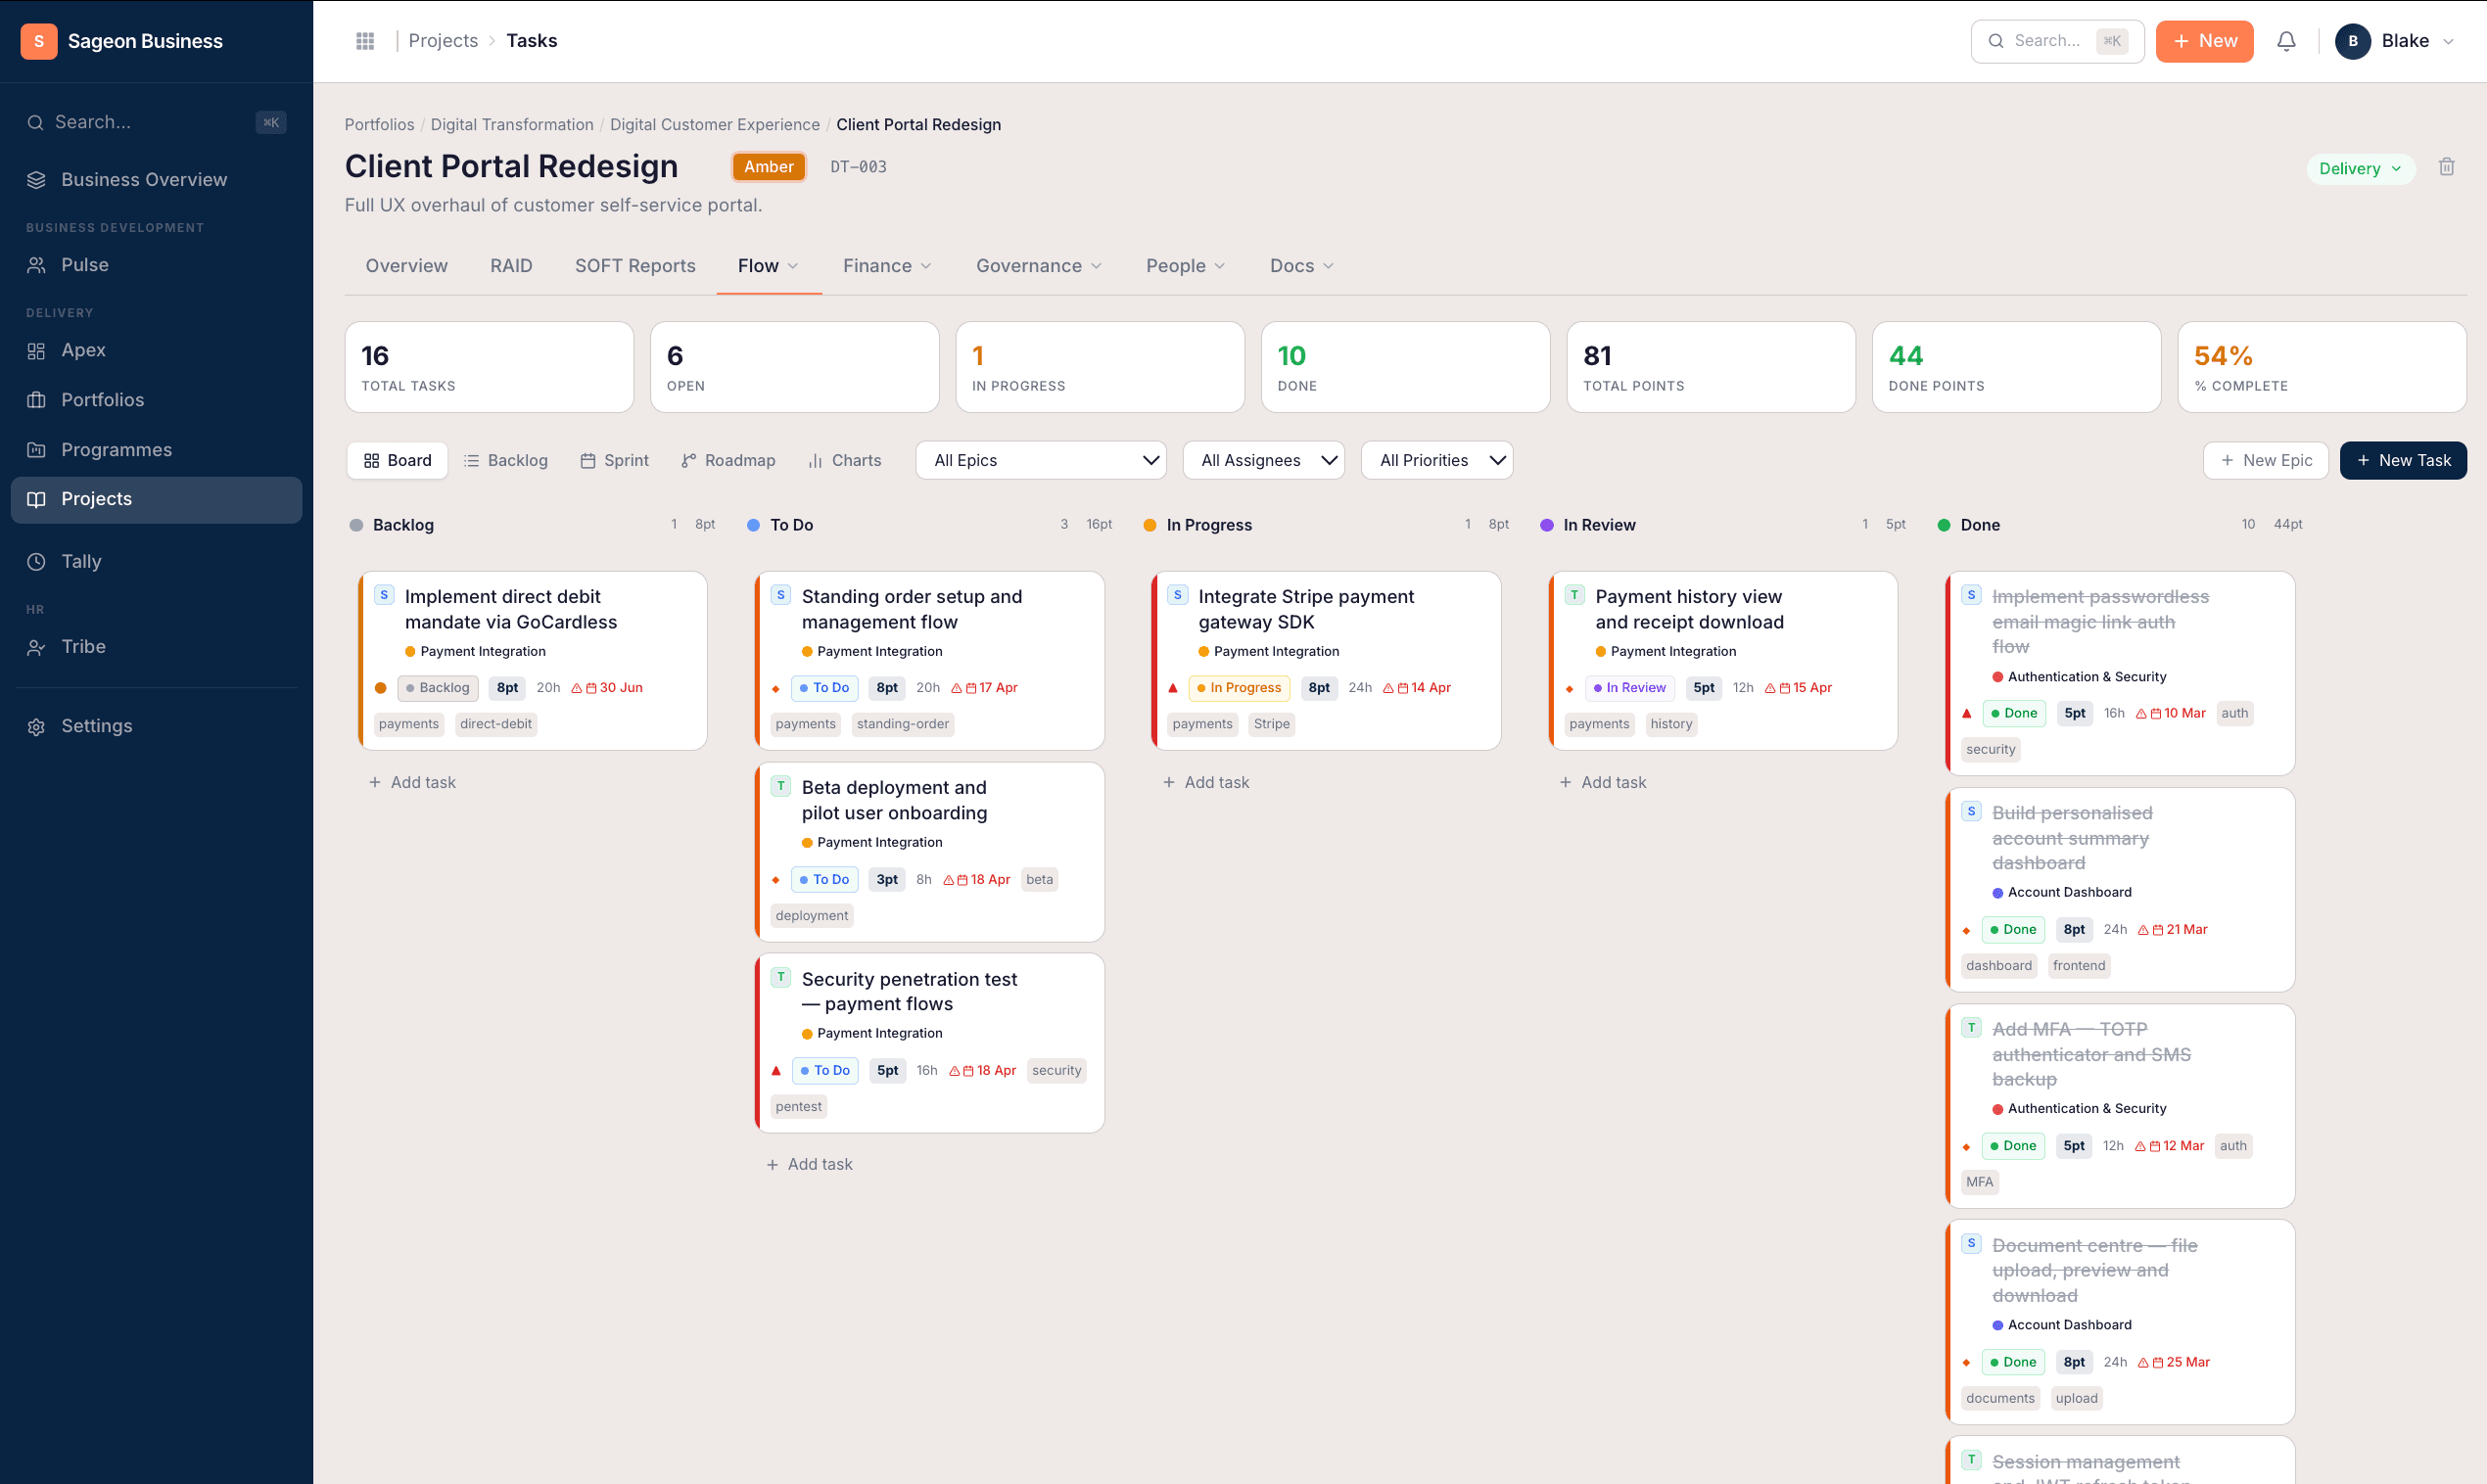
Task: Go to Projects breadcrumb in top bar
Action: coord(443,41)
